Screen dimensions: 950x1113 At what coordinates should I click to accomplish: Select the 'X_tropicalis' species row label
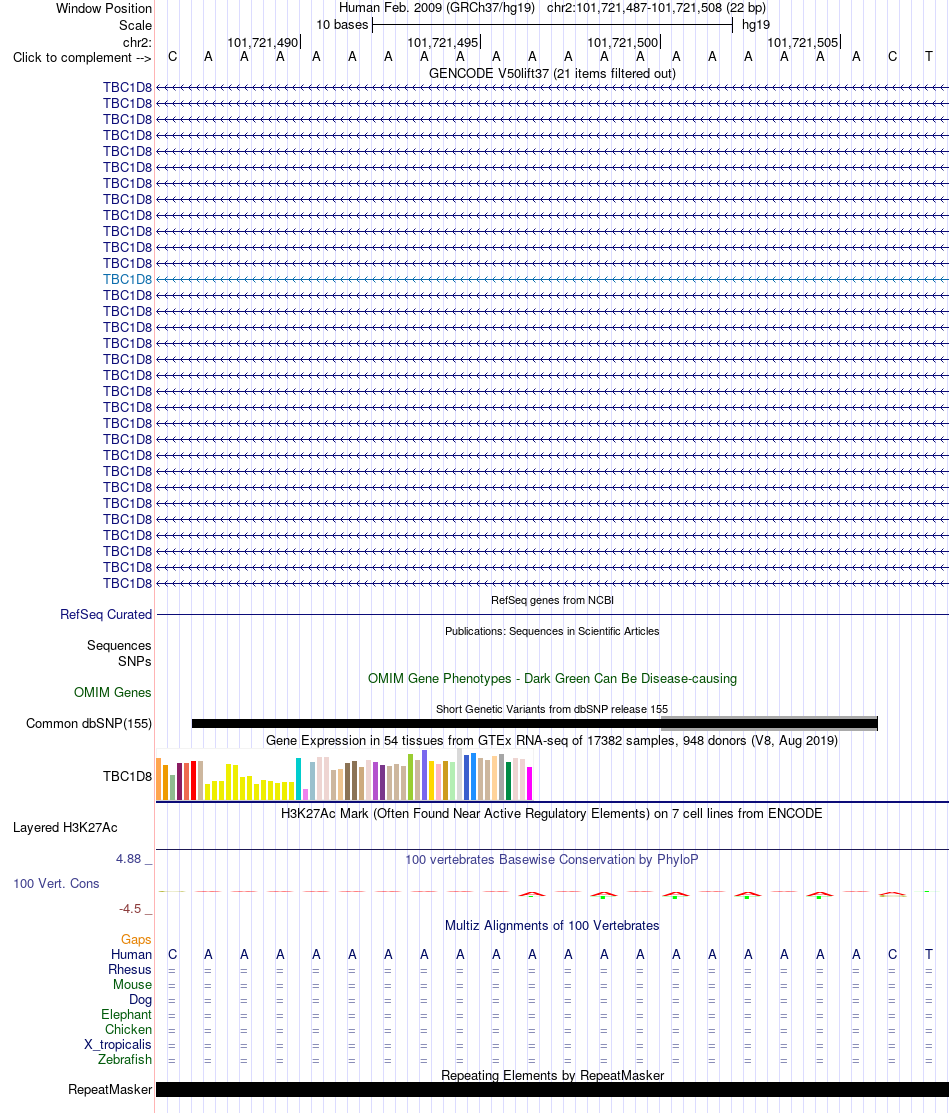tap(118, 1044)
